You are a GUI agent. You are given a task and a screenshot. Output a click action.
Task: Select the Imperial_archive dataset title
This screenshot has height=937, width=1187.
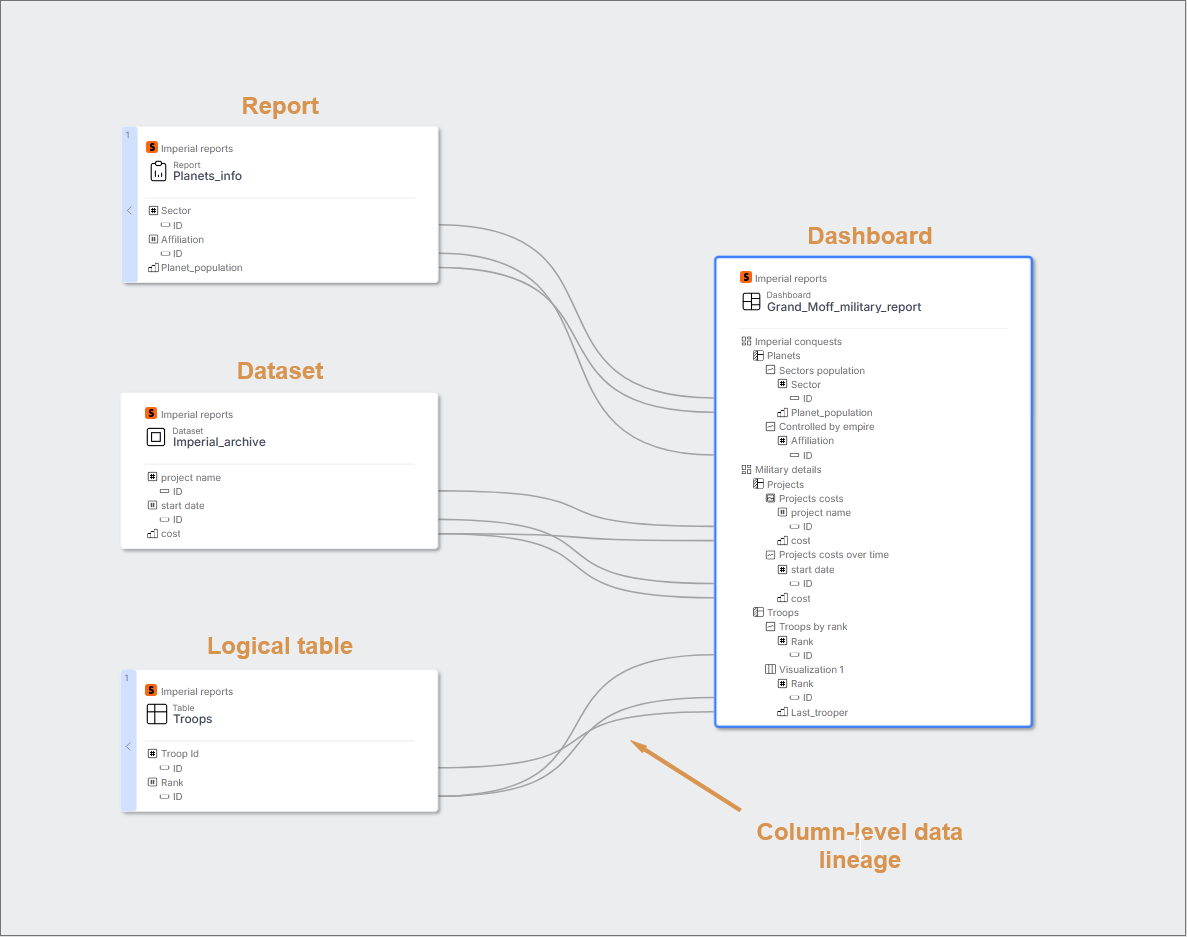219,442
